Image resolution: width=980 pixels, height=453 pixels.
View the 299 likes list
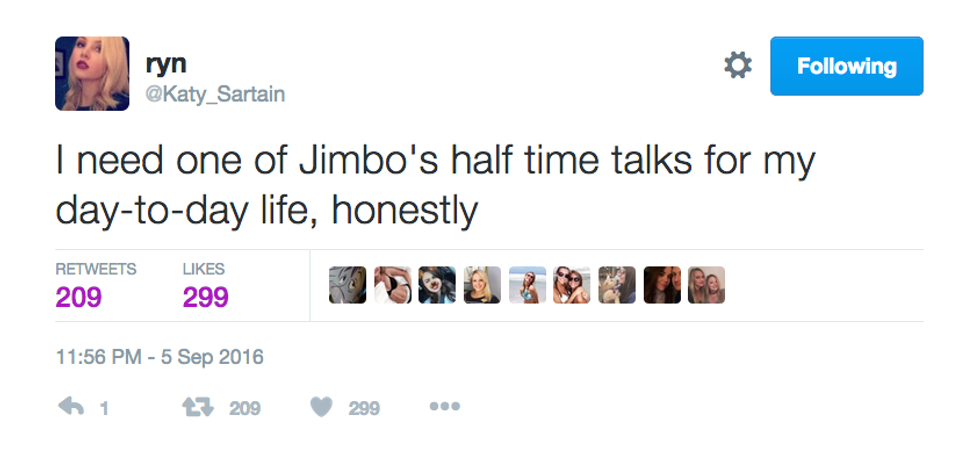click(205, 297)
